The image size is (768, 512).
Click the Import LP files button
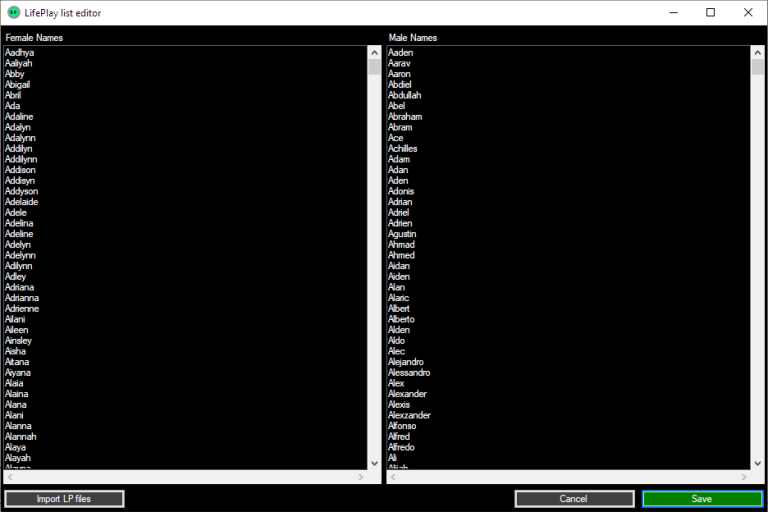[64, 498]
